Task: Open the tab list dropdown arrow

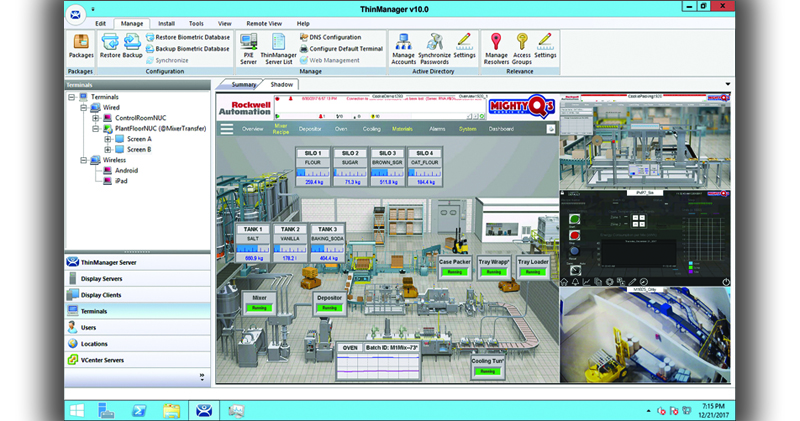Action: pos(728,84)
